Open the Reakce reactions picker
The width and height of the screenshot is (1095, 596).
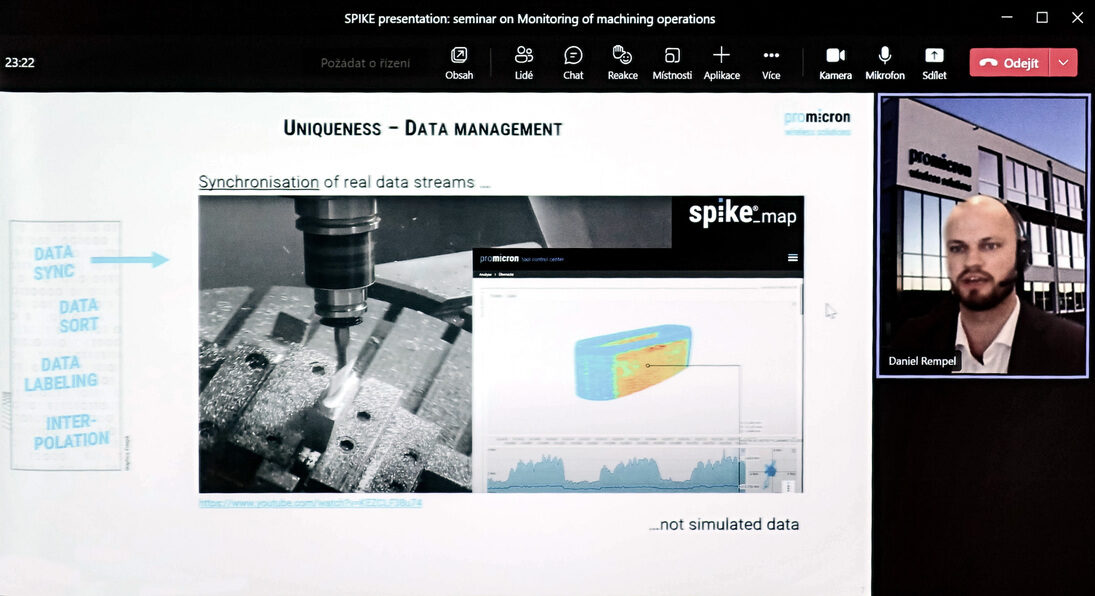point(622,62)
